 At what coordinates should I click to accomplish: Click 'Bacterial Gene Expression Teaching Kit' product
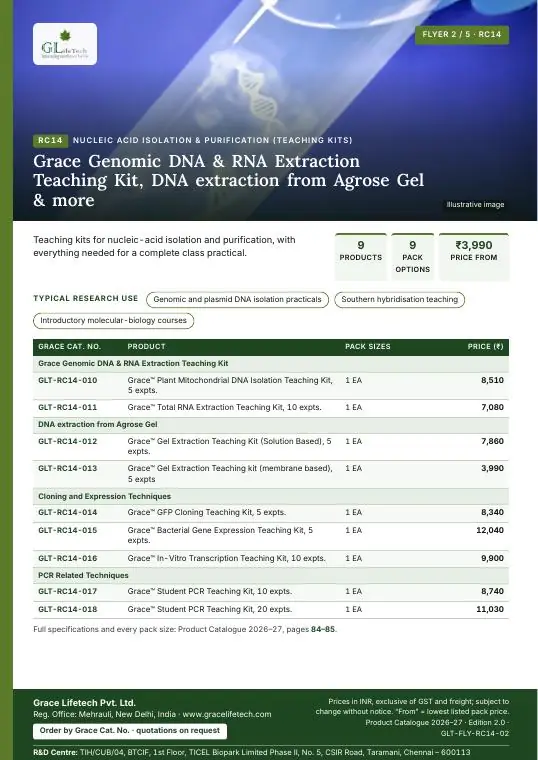click(221, 536)
